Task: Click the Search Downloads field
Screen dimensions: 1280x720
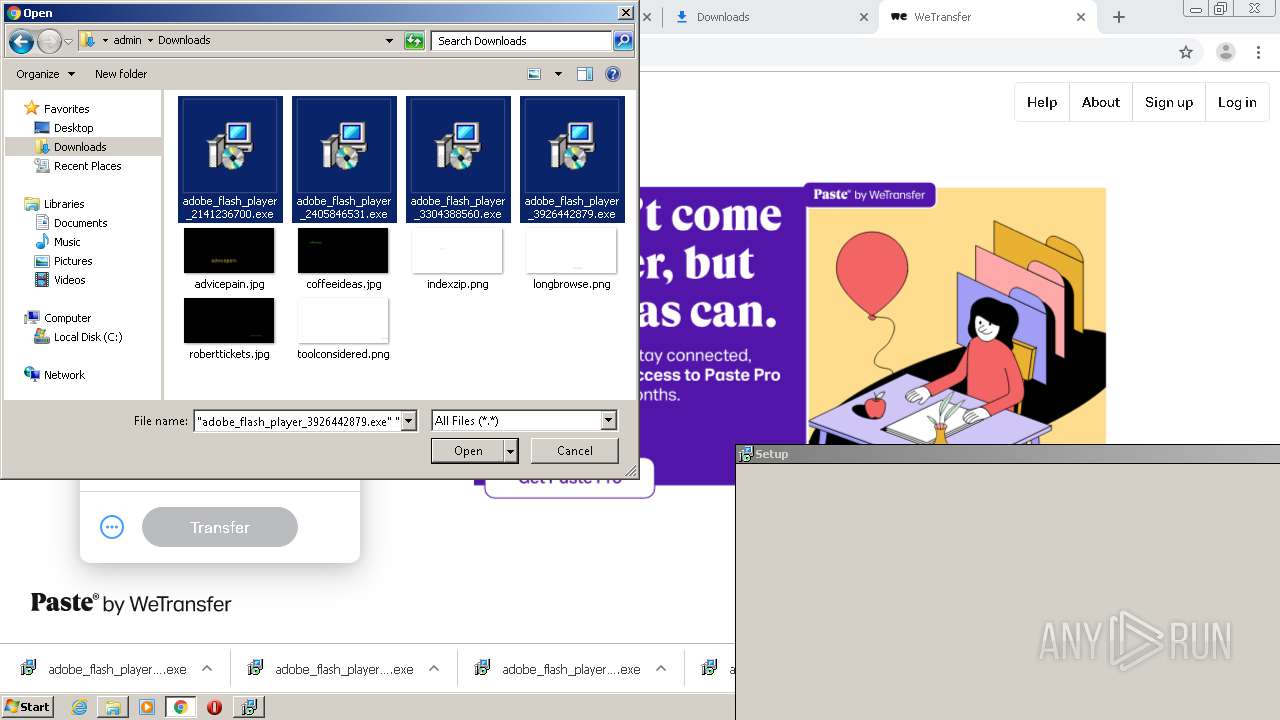Action: [x=521, y=41]
